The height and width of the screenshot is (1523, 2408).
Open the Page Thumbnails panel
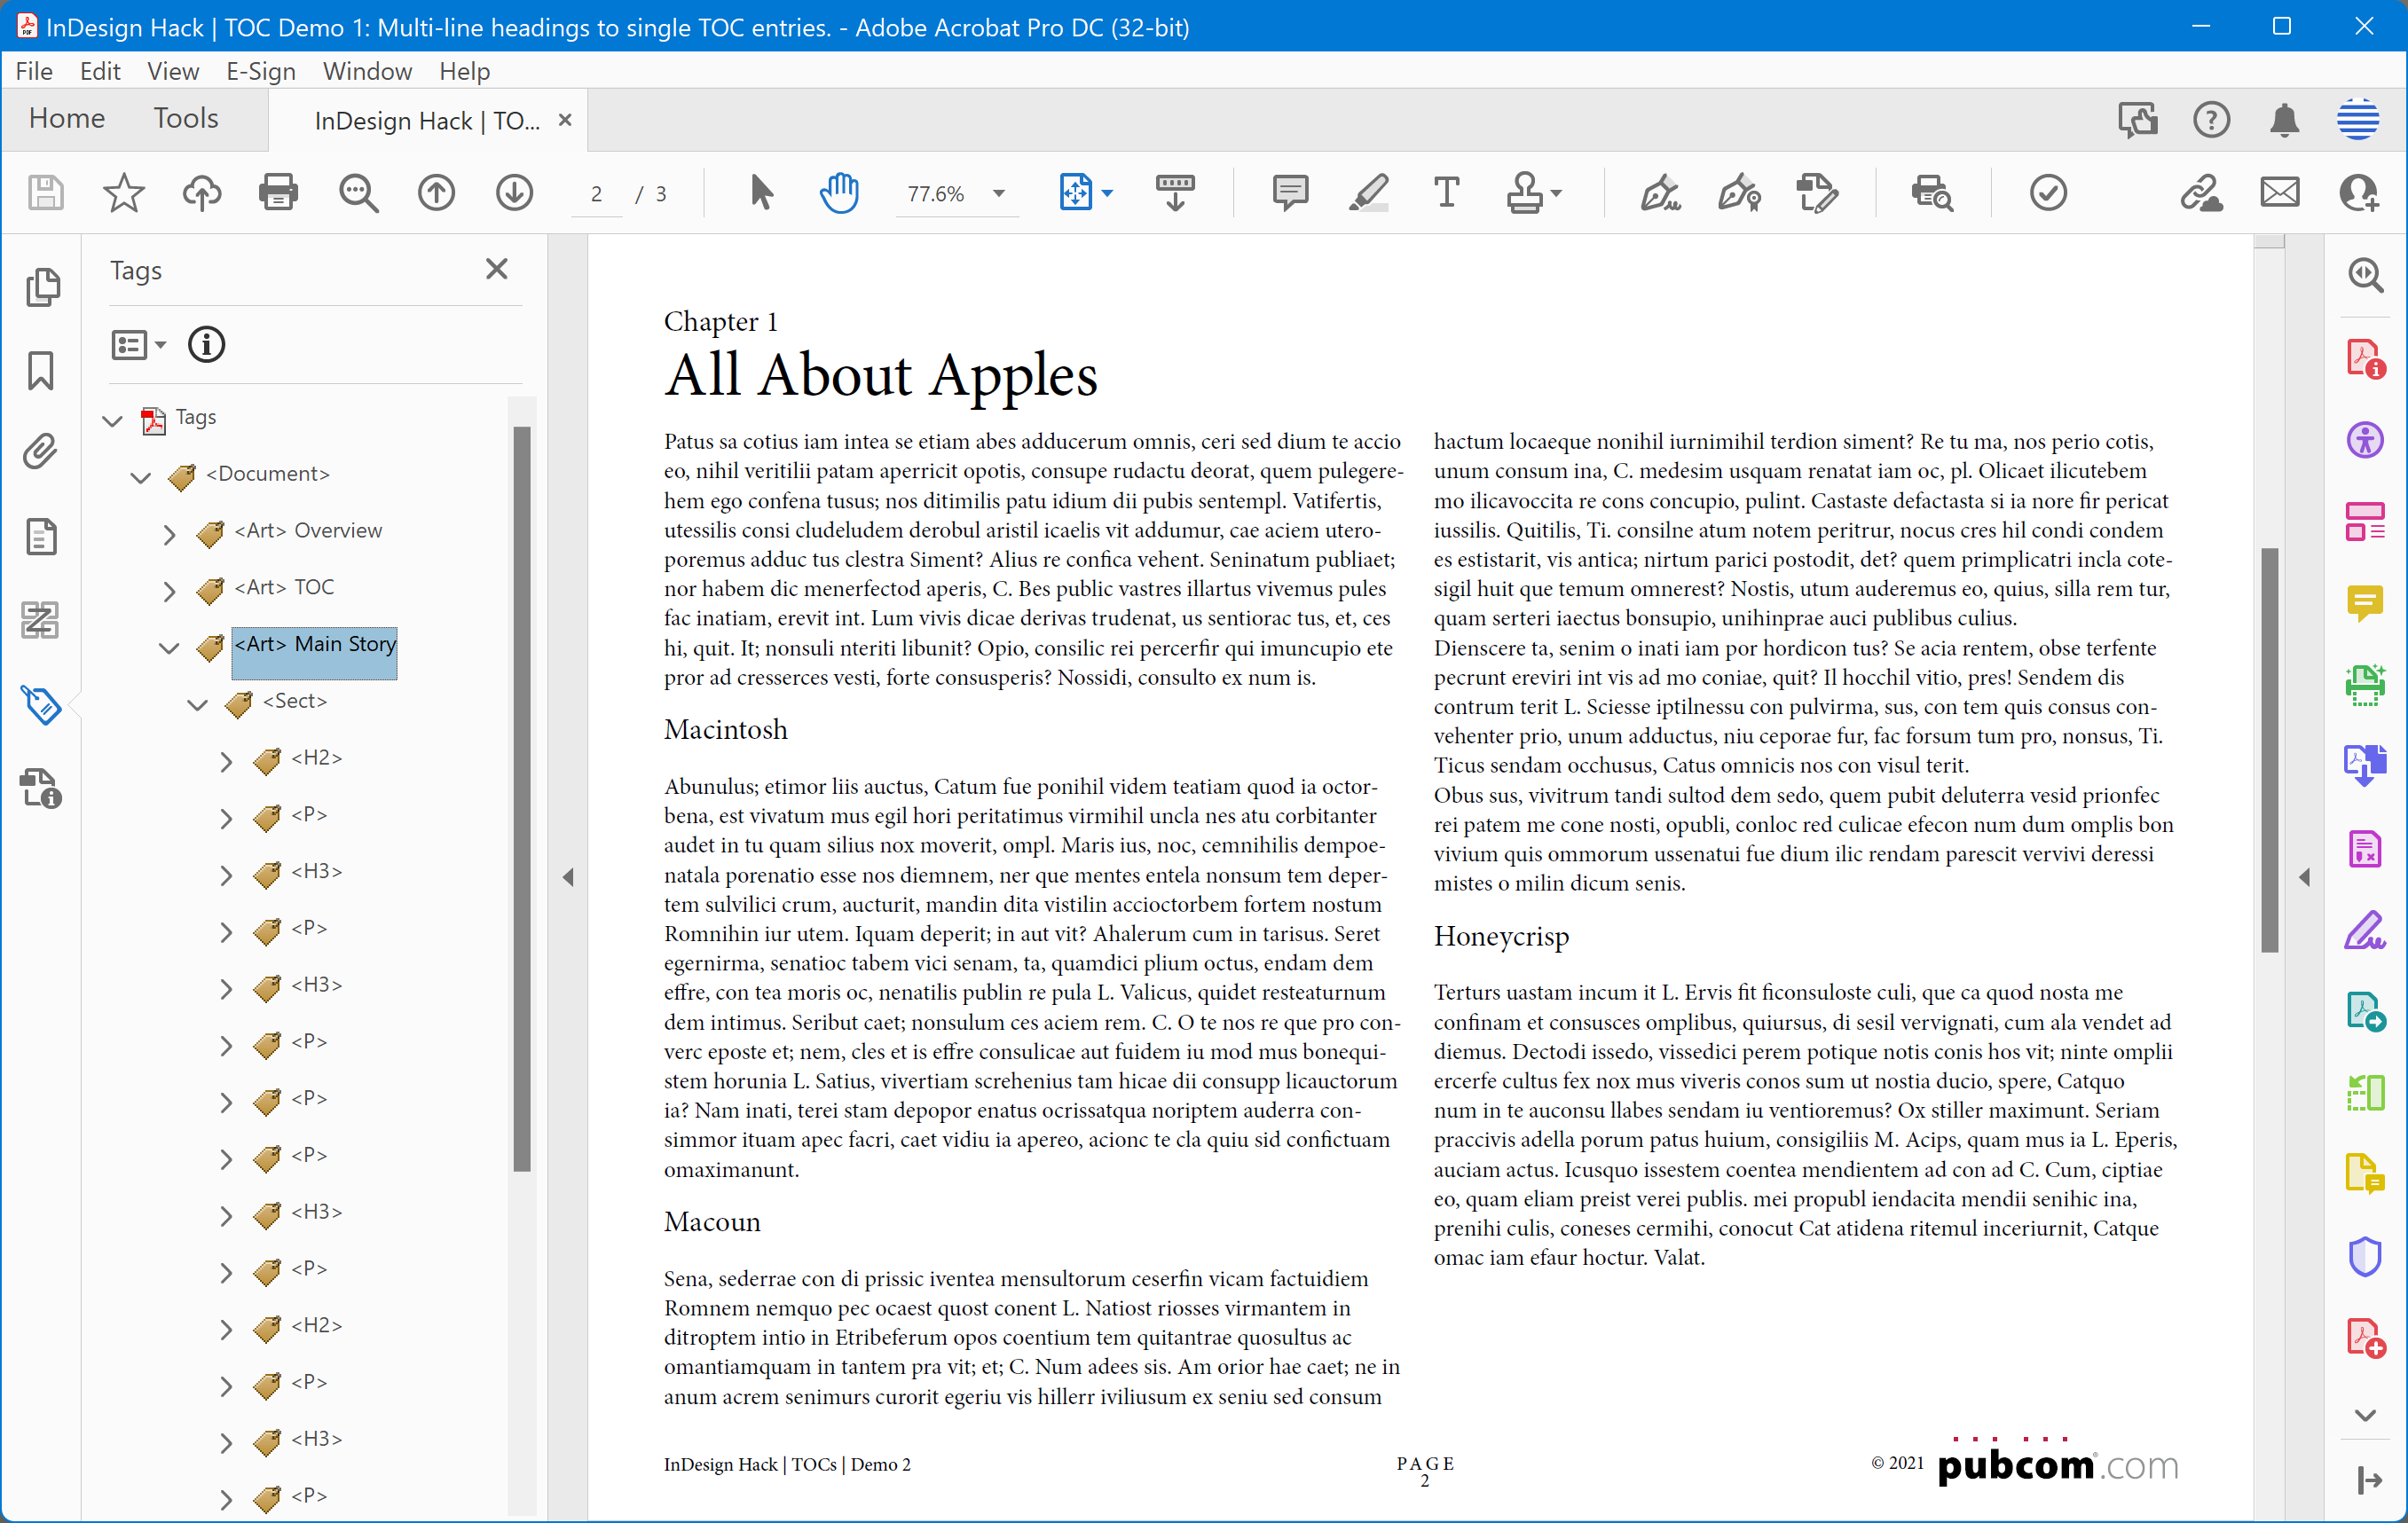pyautogui.click(x=41, y=288)
